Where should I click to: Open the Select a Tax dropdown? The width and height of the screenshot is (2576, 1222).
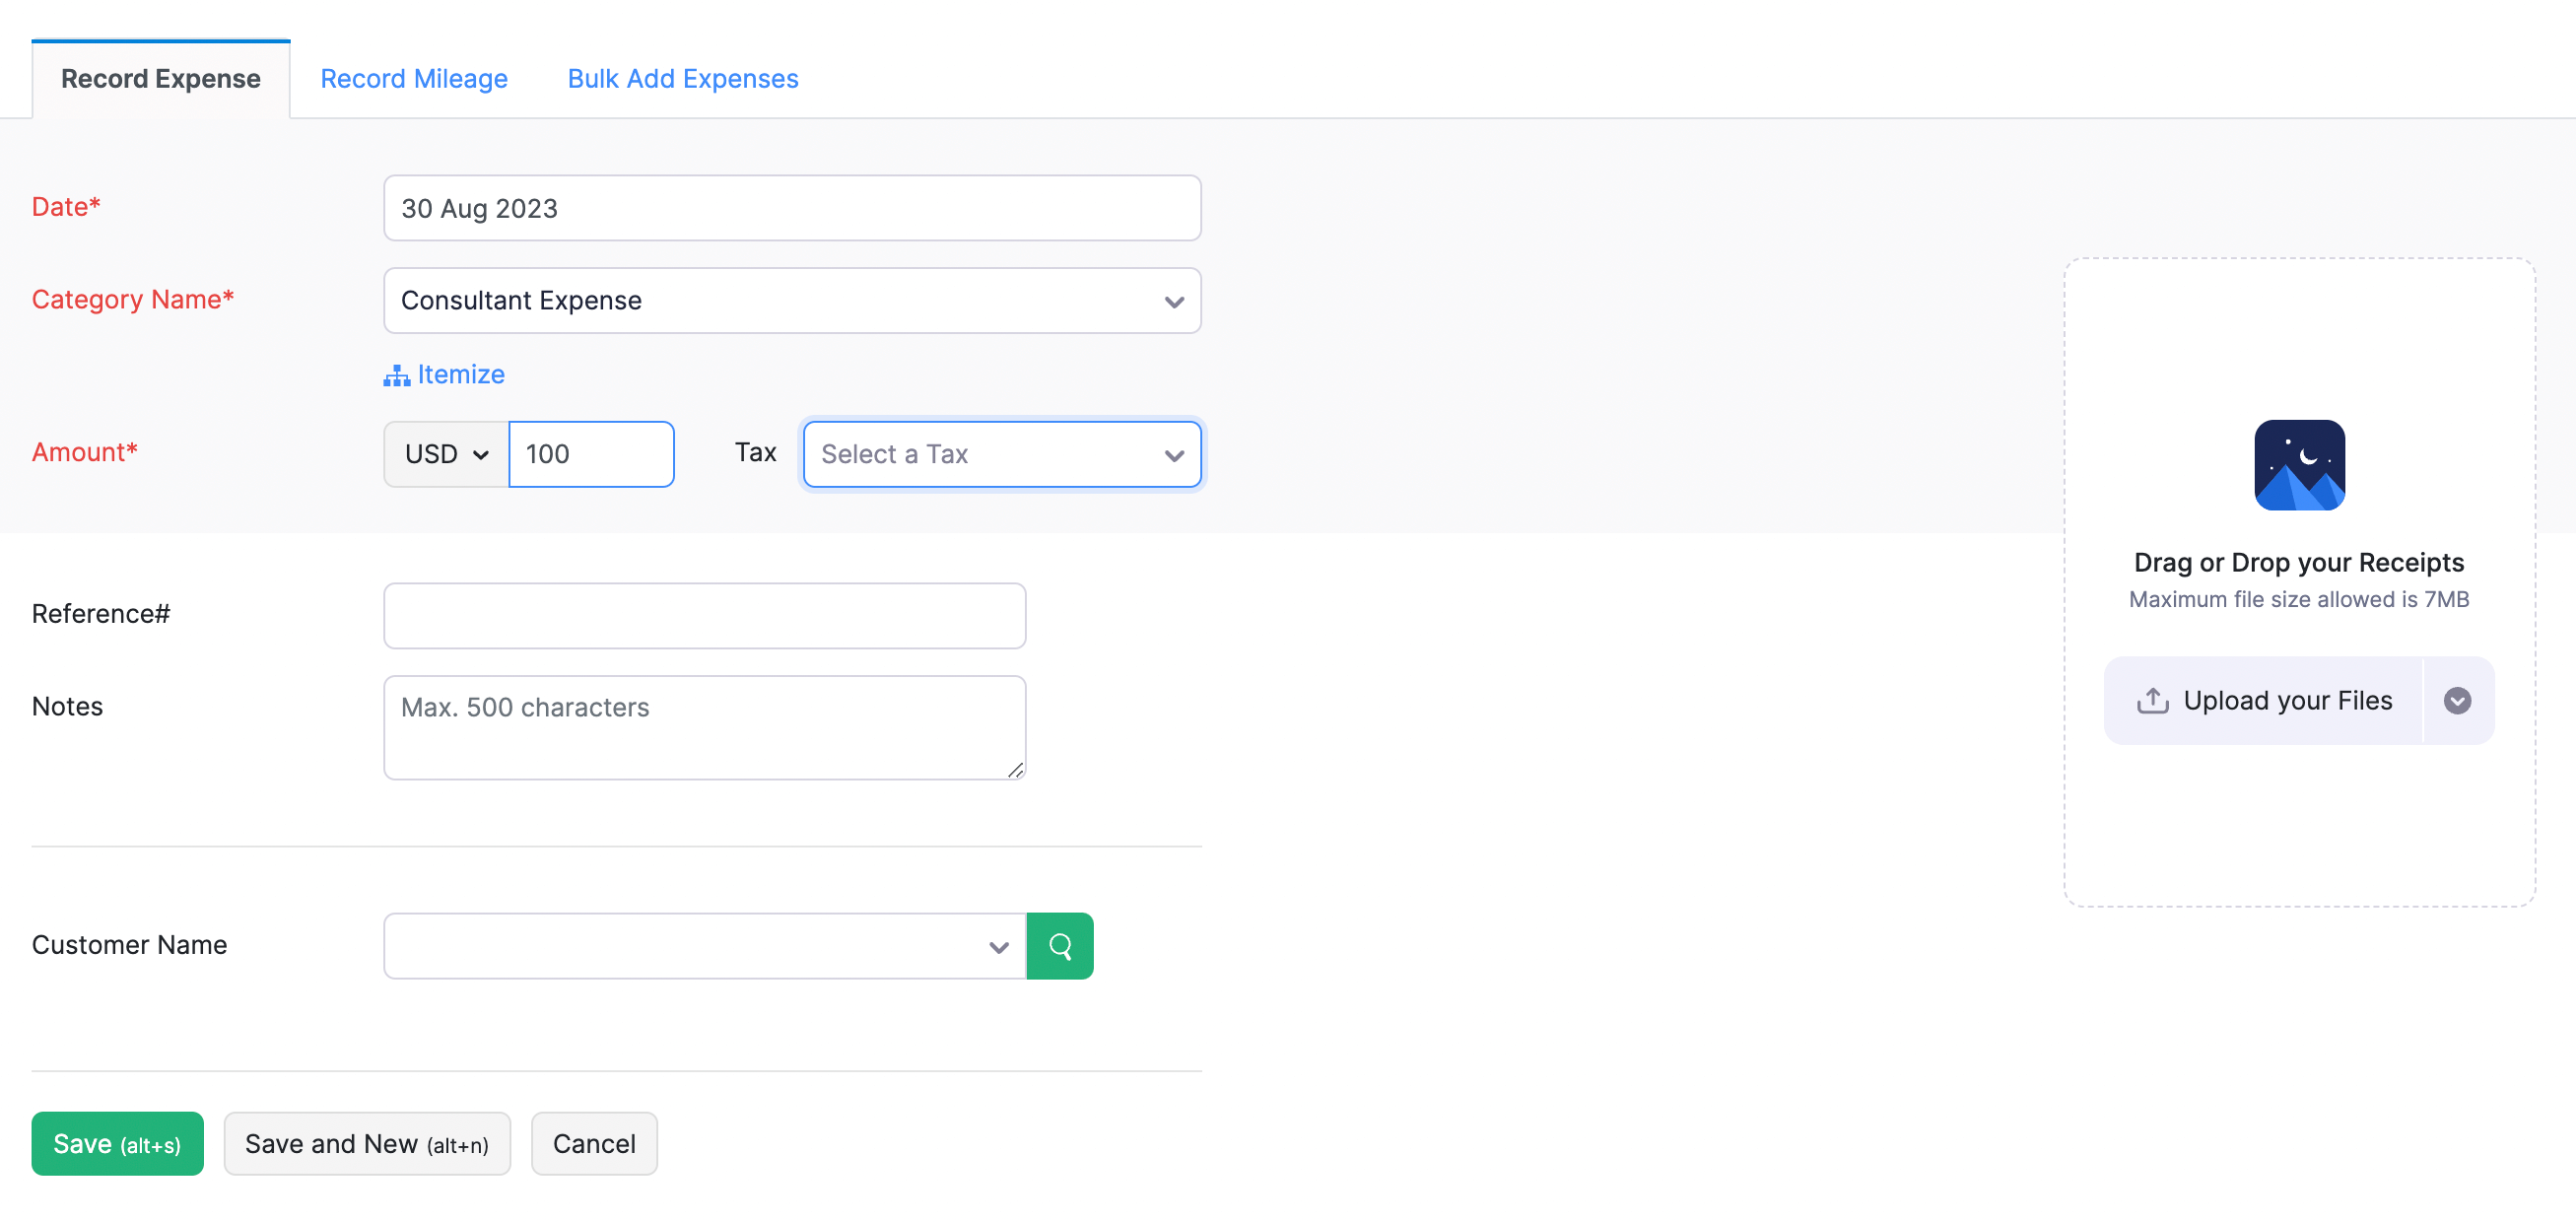coord(1001,454)
